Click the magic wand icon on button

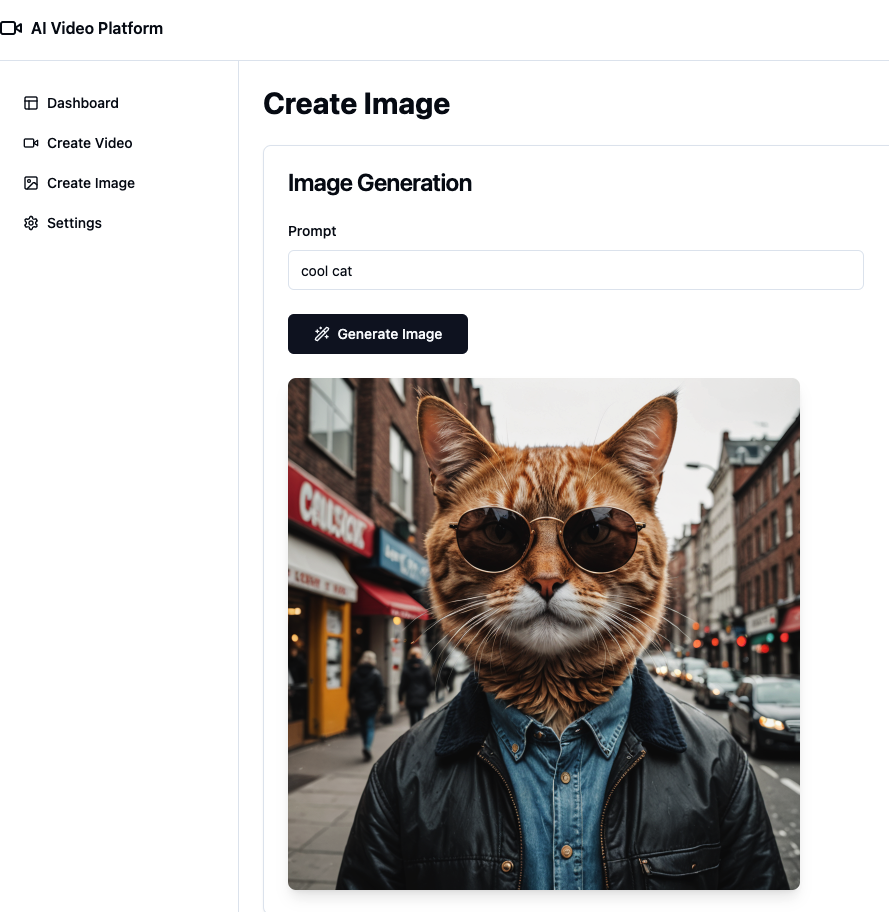click(x=321, y=334)
